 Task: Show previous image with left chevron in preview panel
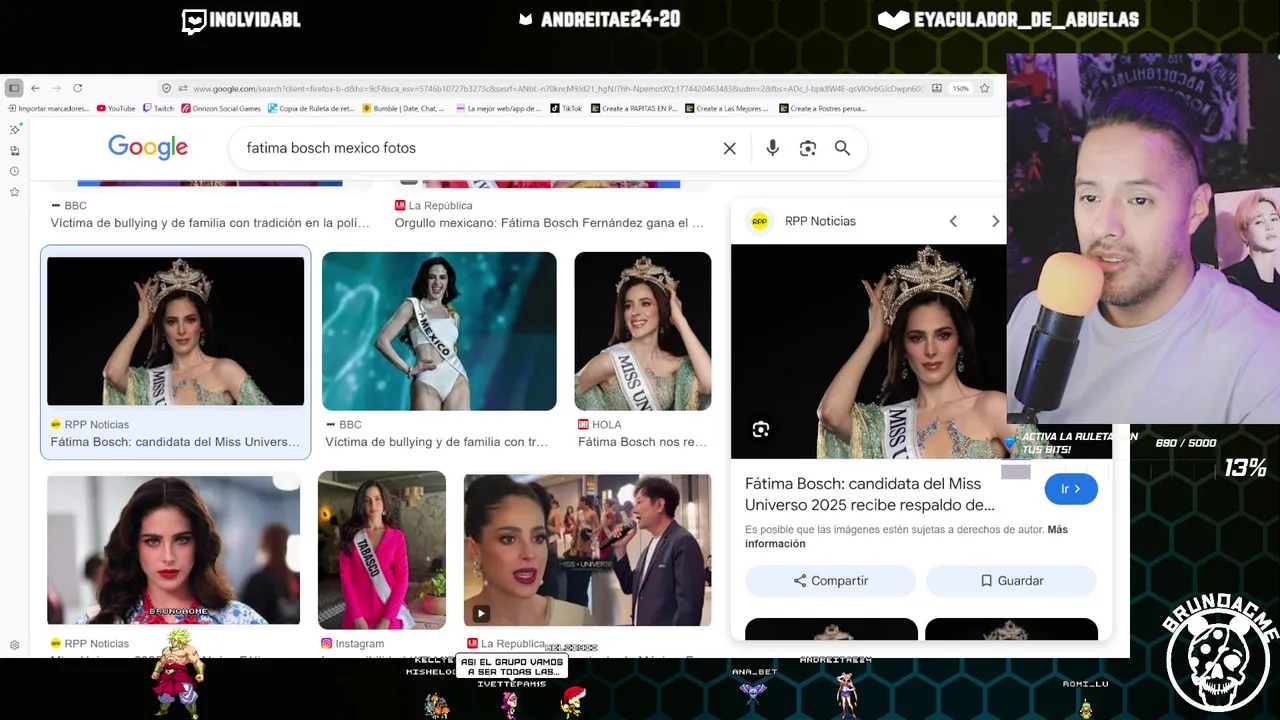coord(953,221)
